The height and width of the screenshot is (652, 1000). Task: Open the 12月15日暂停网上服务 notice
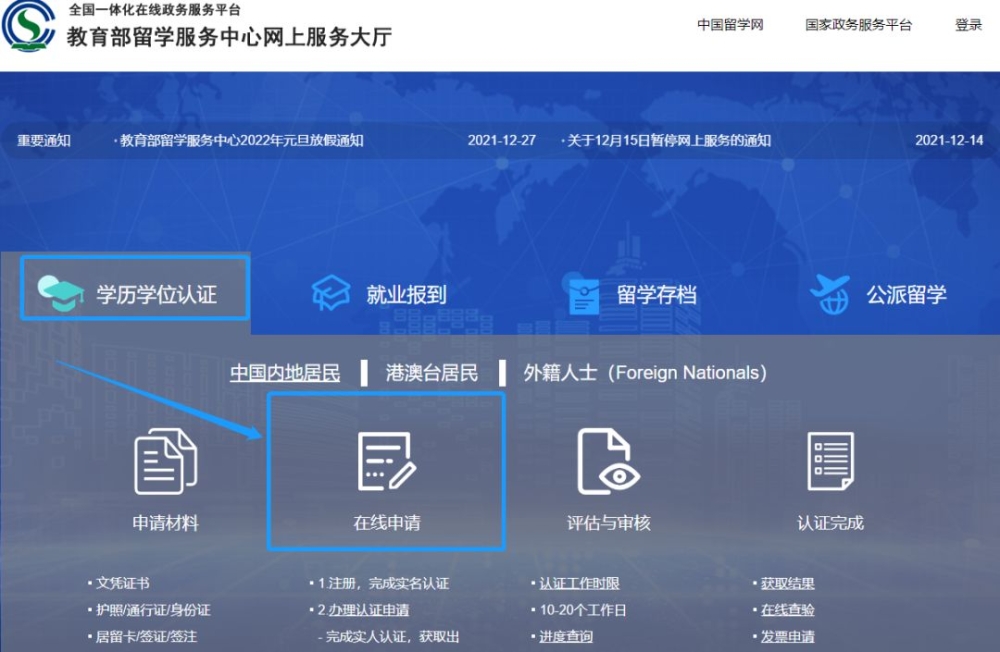tap(669, 140)
